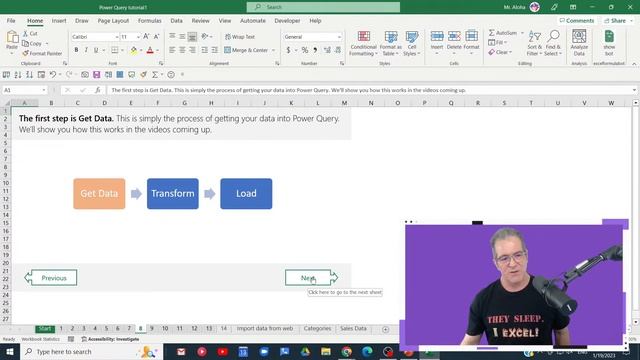Expand the Clear dropdown
Screen dimensions: 640x360
(x=510, y=52)
